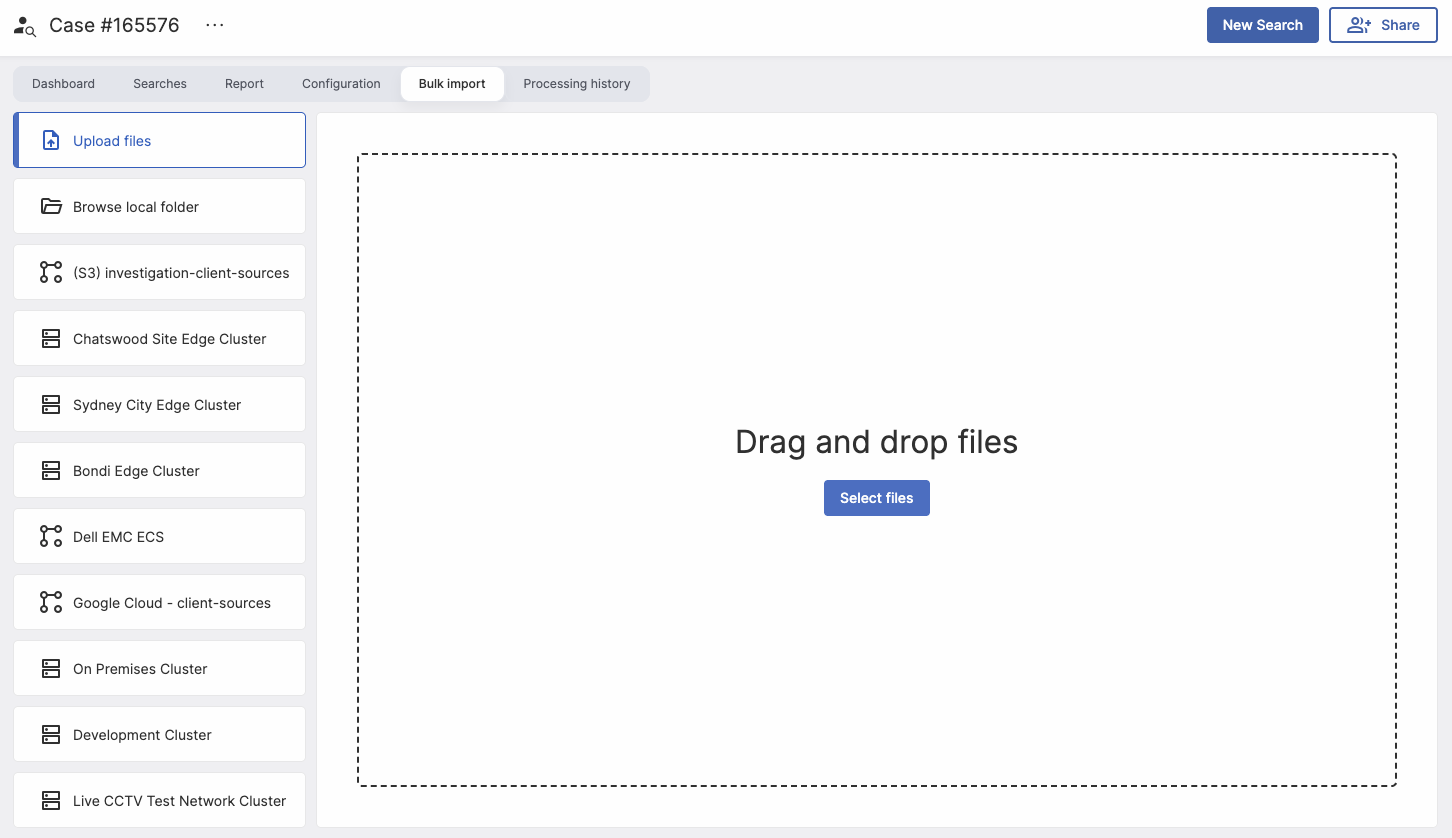Switch to the Processing history tab
Image resolution: width=1452 pixels, height=838 pixels.
click(x=577, y=84)
